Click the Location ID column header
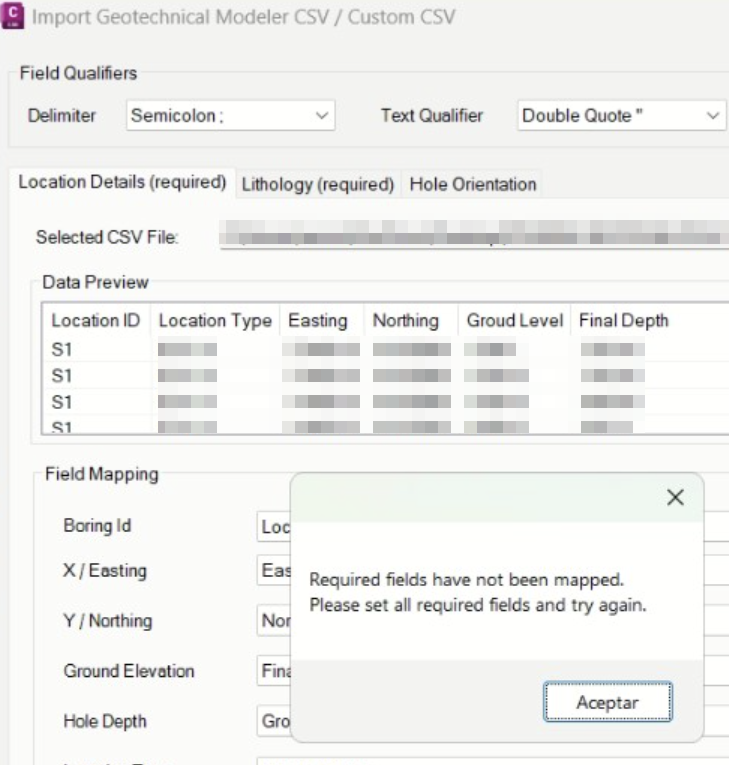729x765 pixels. coord(98,321)
